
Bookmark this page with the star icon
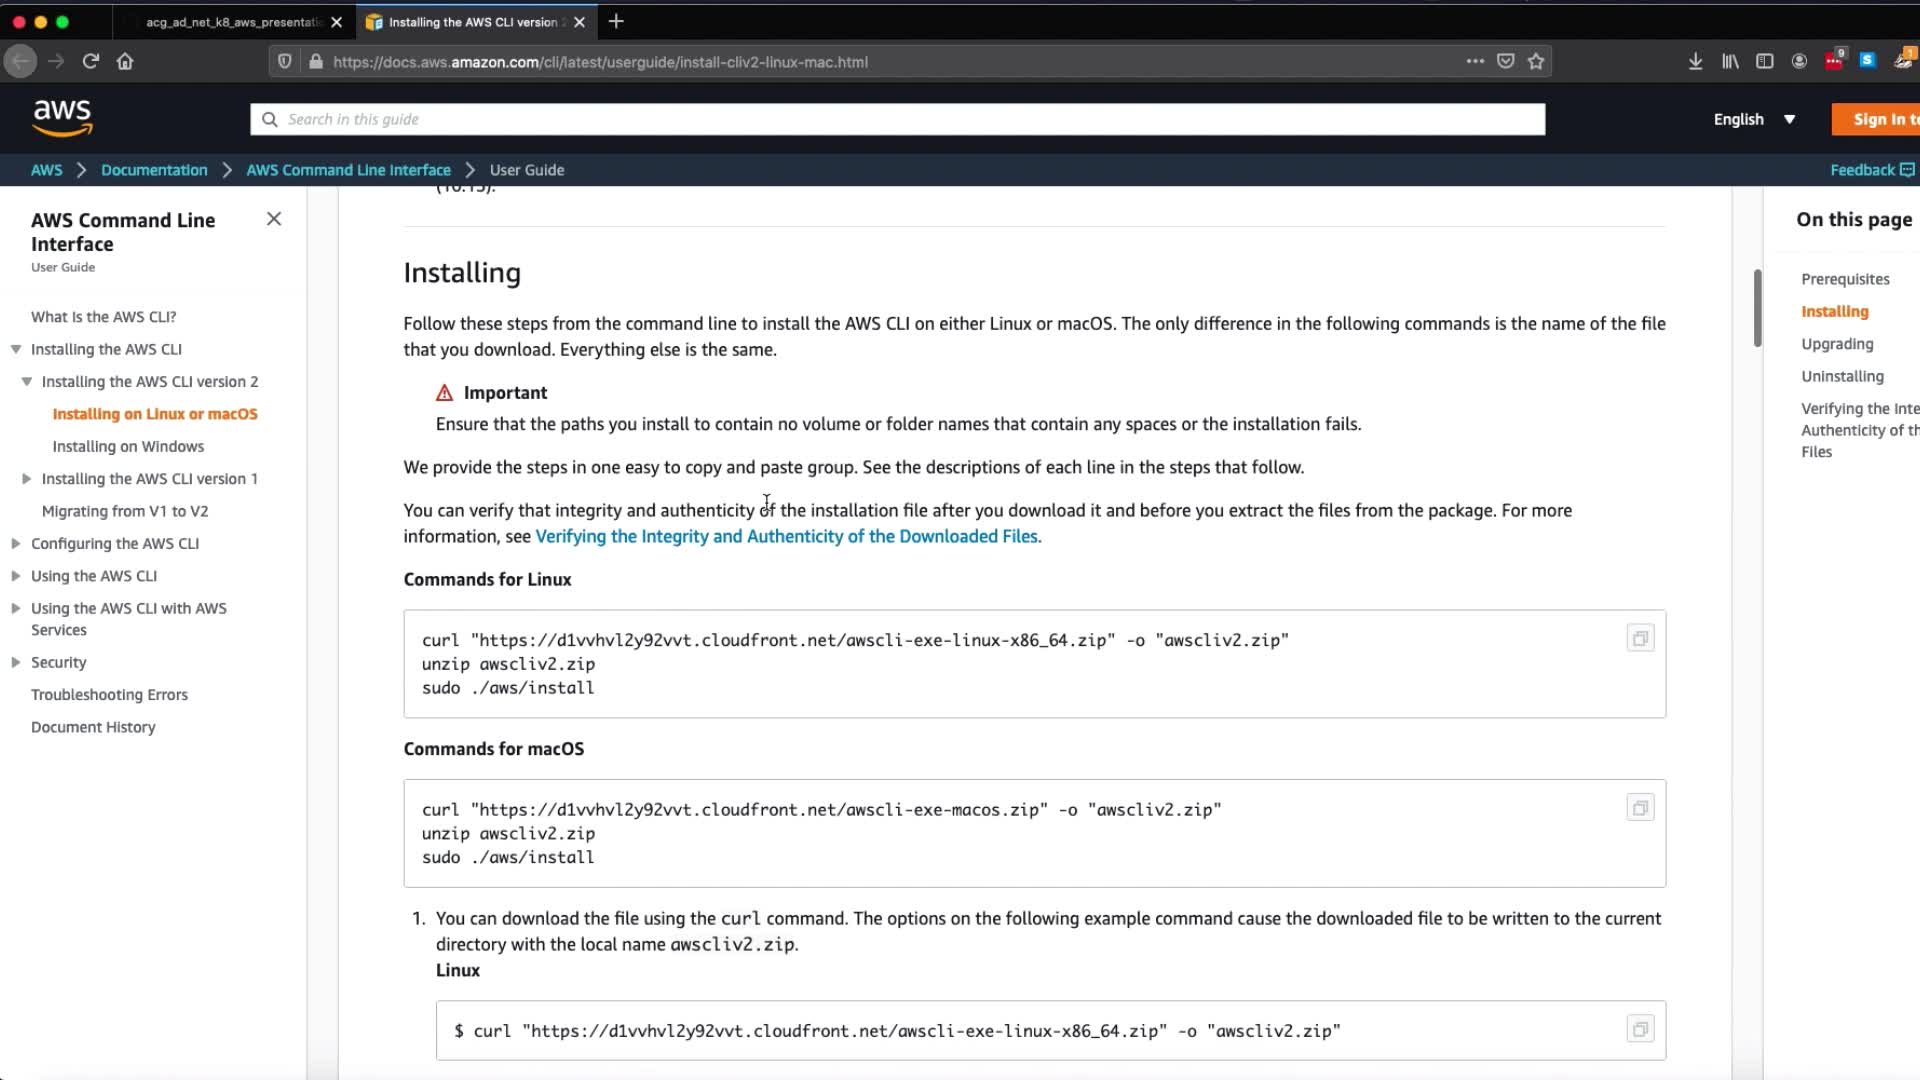[x=1536, y=61]
